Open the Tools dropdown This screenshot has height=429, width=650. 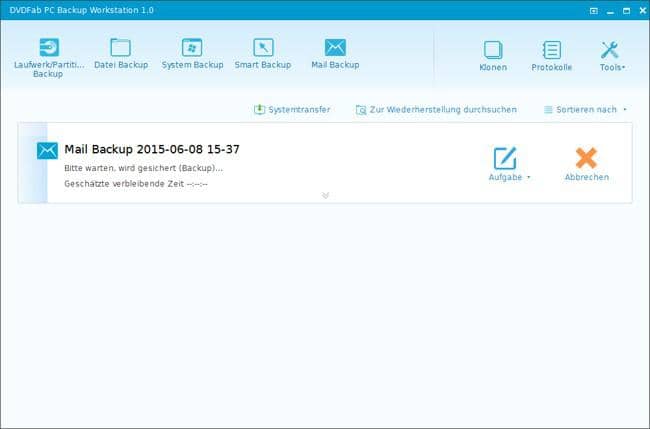click(x=612, y=56)
